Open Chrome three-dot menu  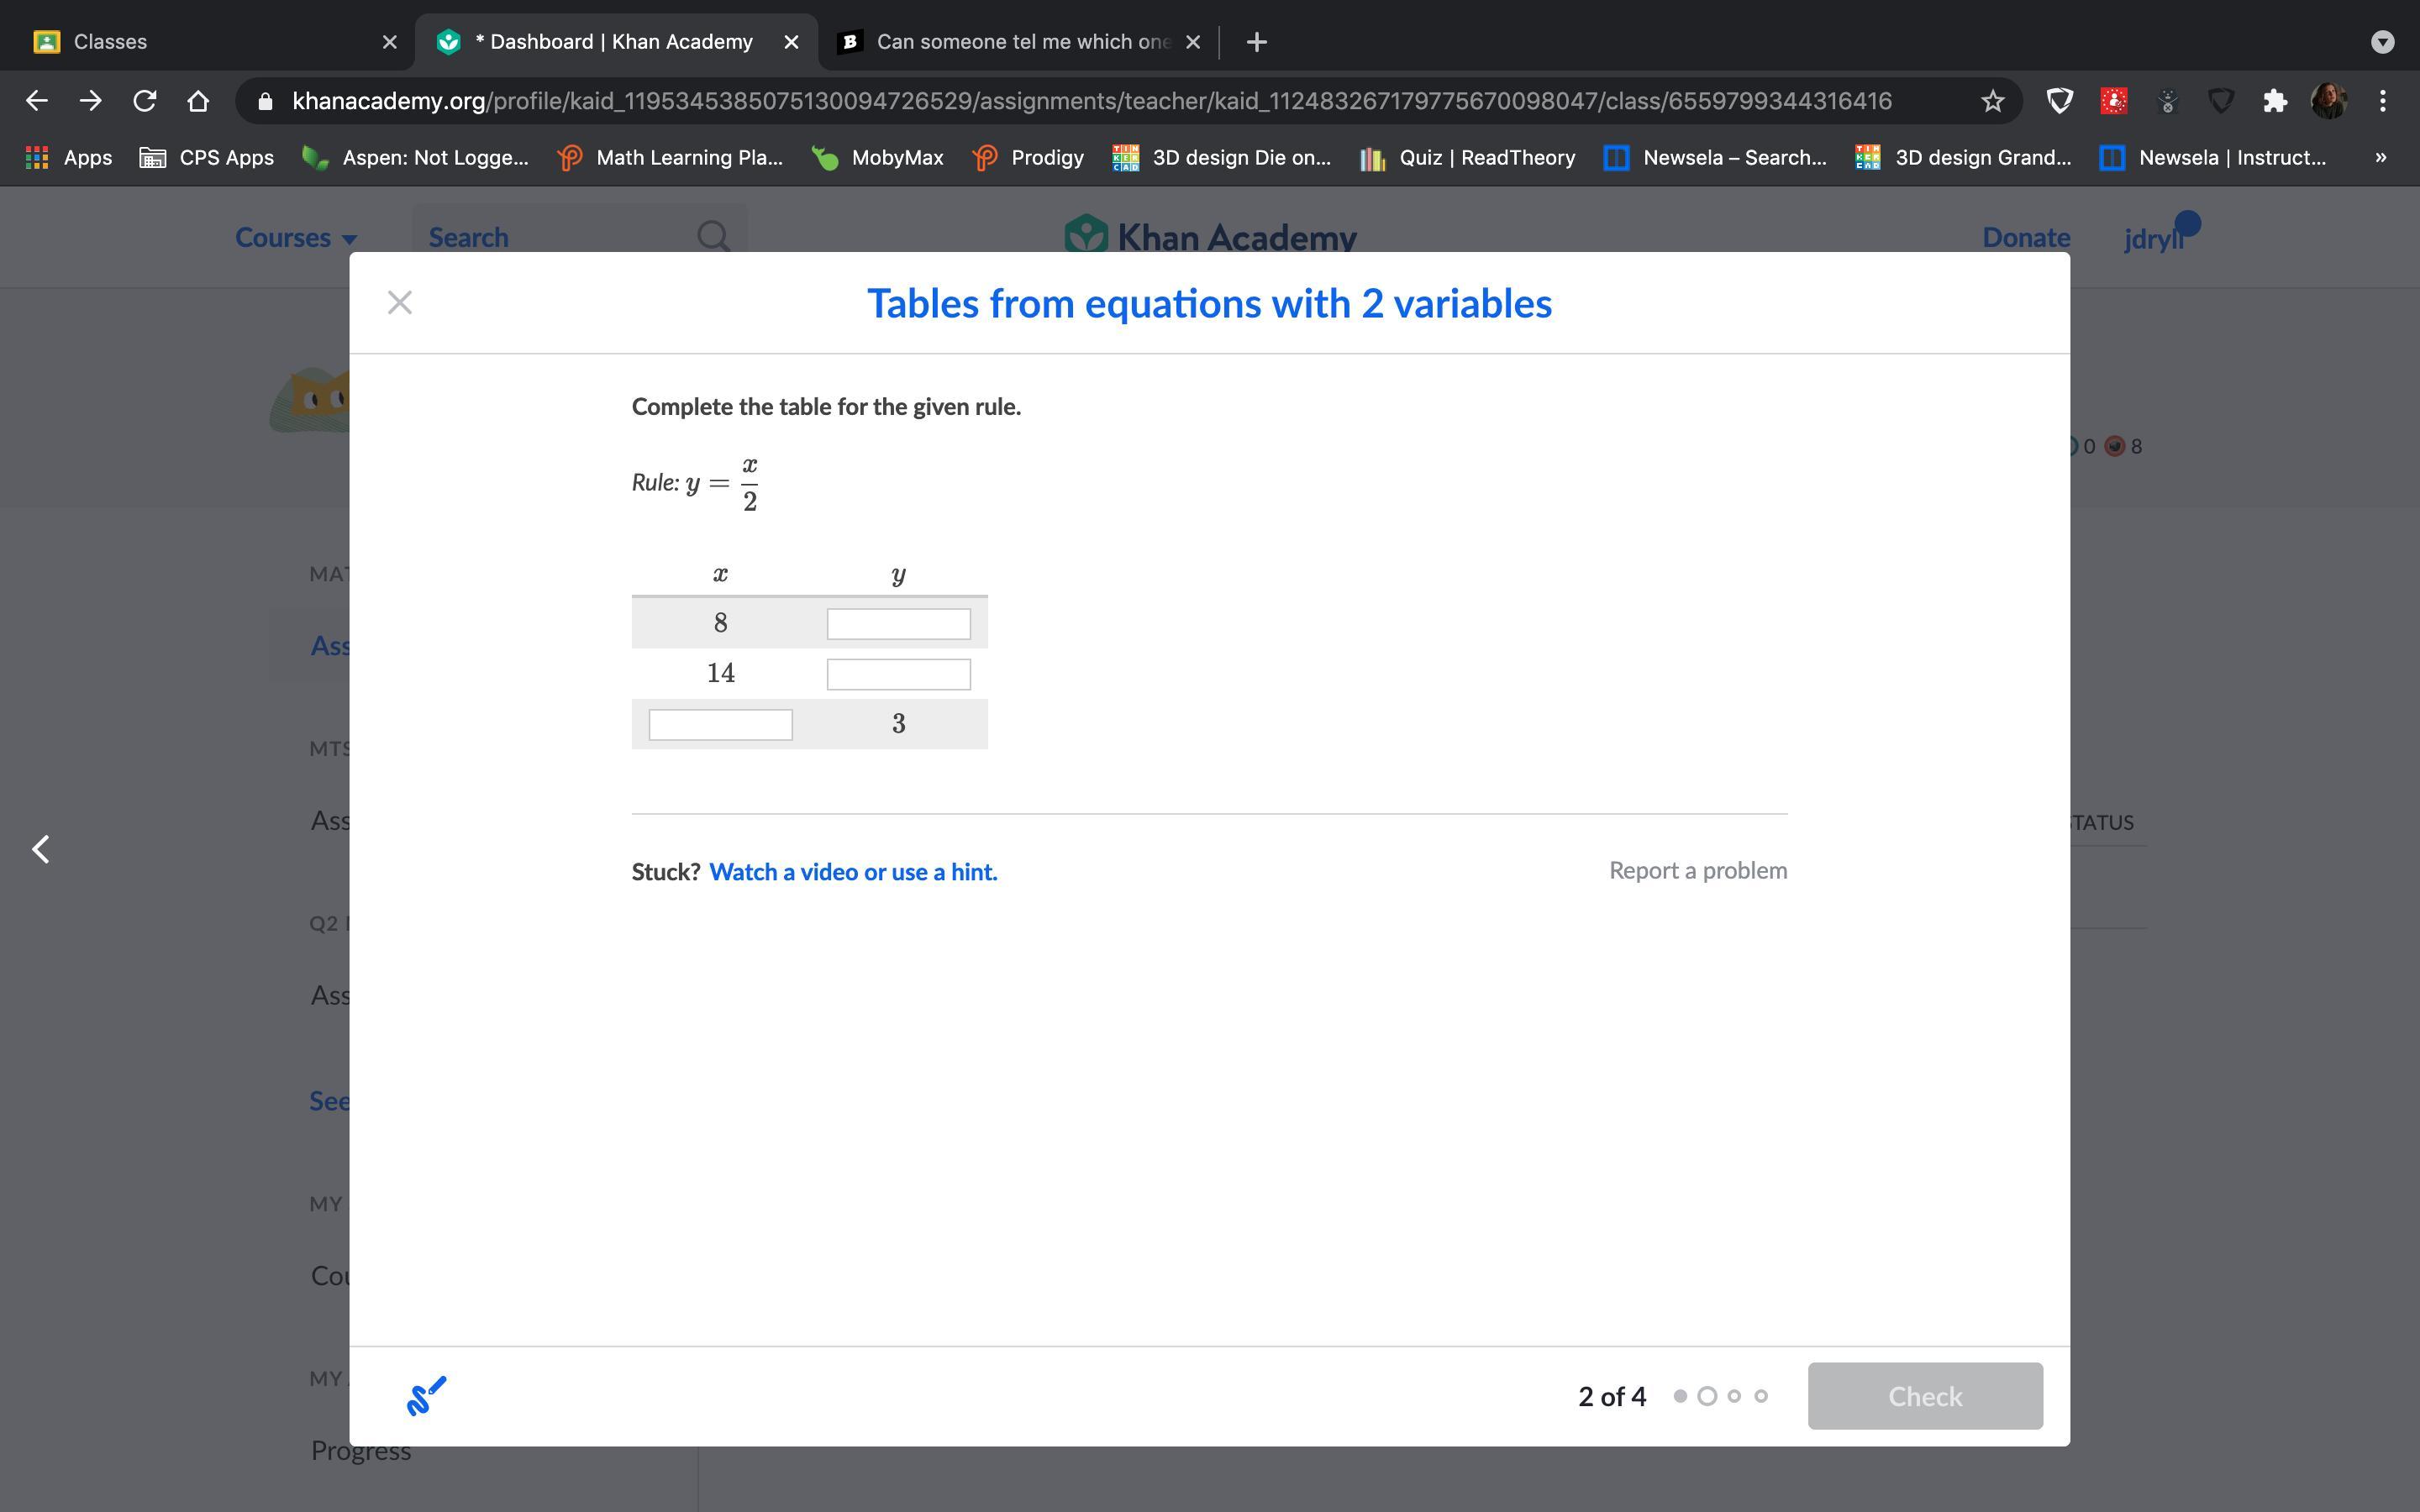(x=2383, y=101)
